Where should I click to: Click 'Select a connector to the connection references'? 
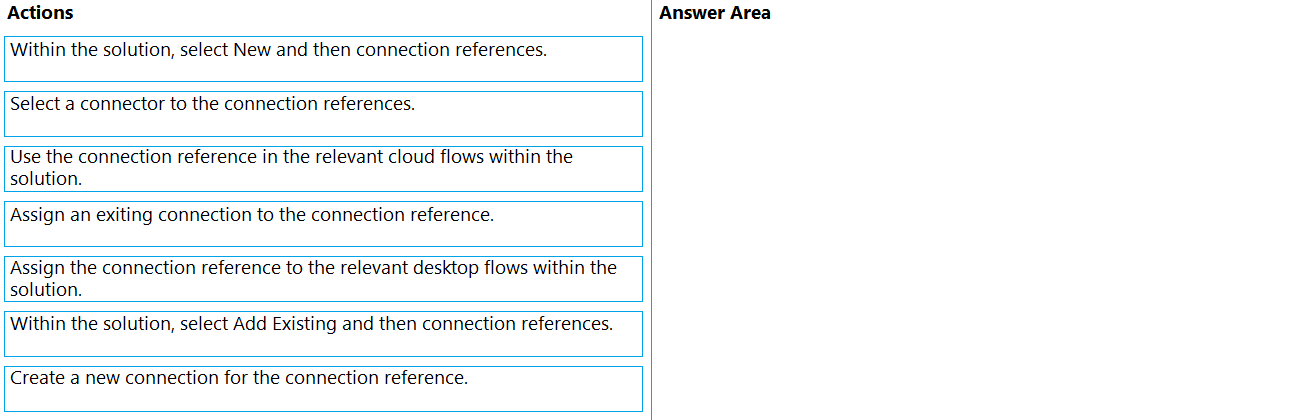click(323, 114)
